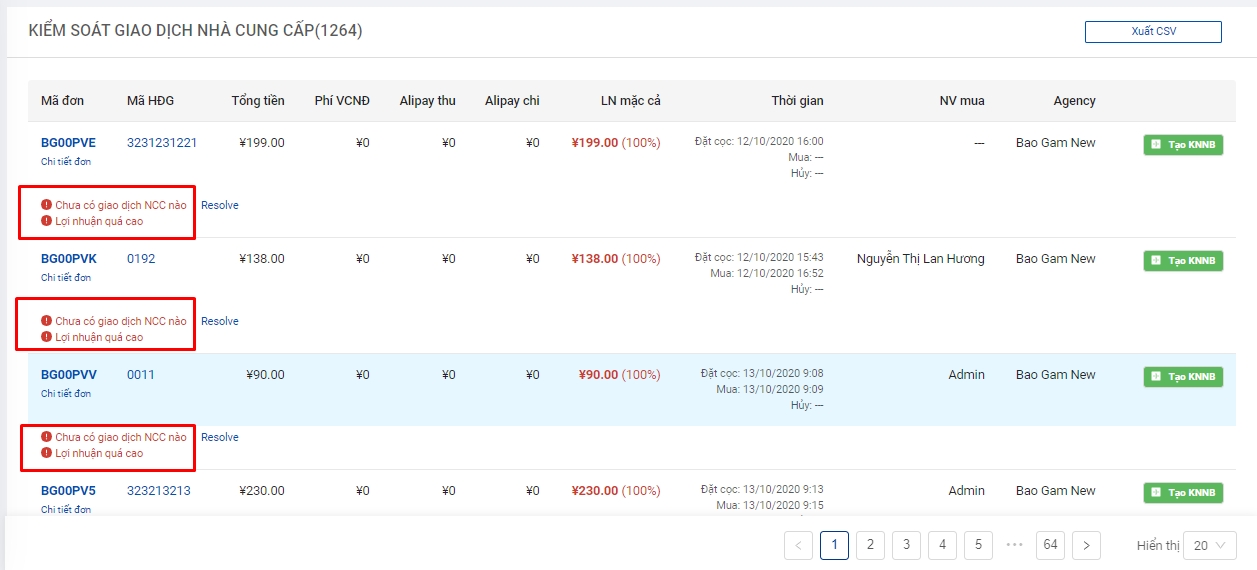Click previous page arrow in pagination

pyautogui.click(x=798, y=545)
